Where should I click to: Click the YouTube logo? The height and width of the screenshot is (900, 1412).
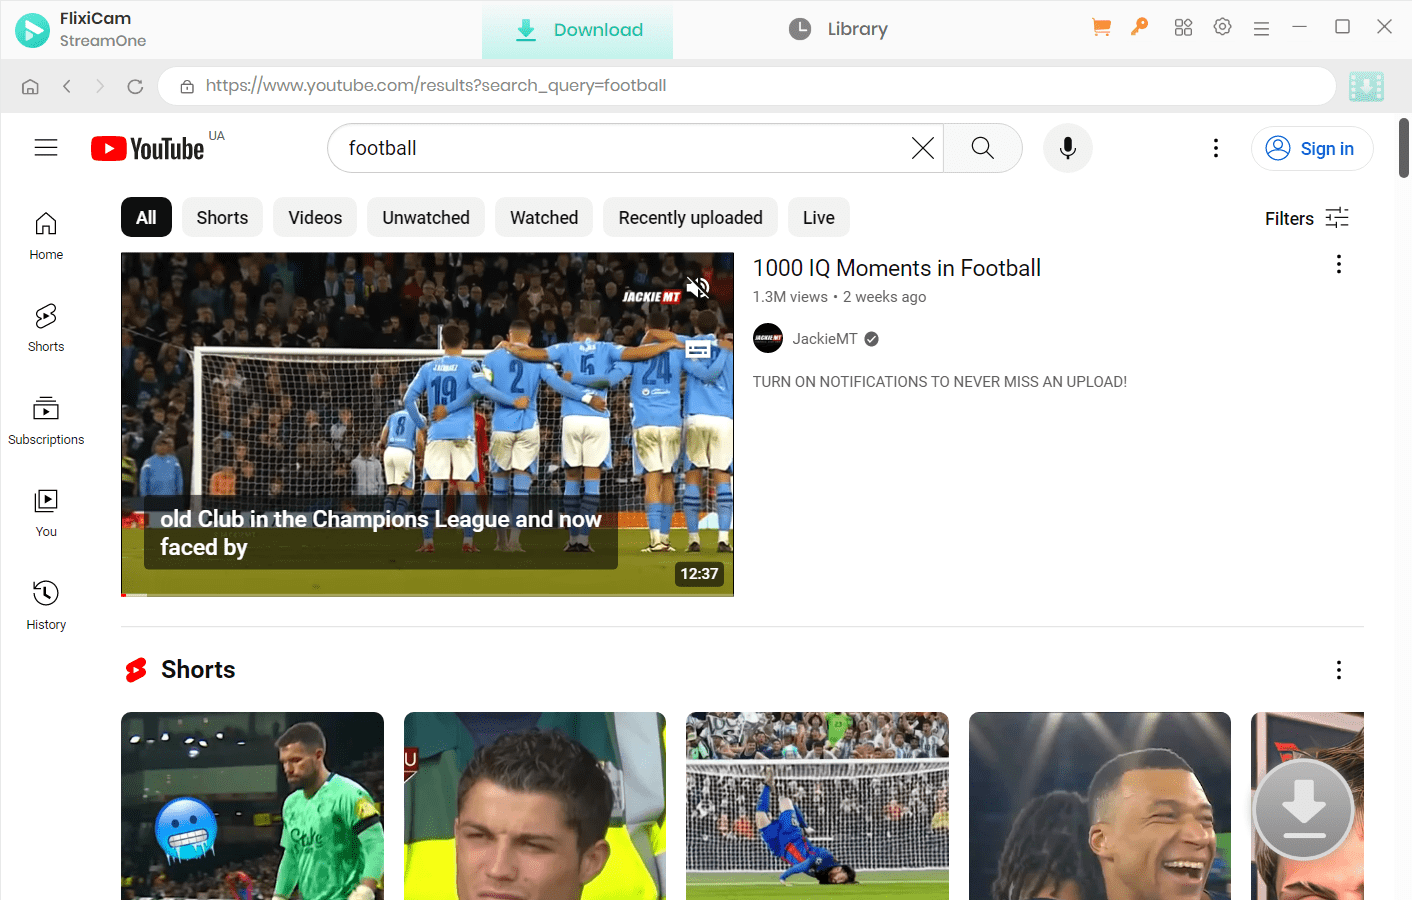148,149
